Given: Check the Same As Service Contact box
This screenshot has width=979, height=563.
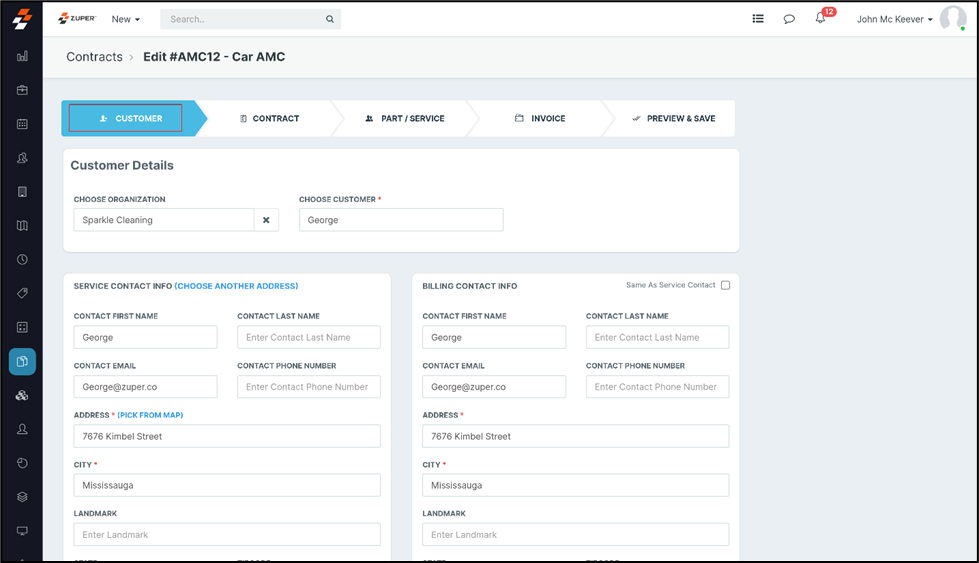Looking at the screenshot, I should (x=725, y=285).
